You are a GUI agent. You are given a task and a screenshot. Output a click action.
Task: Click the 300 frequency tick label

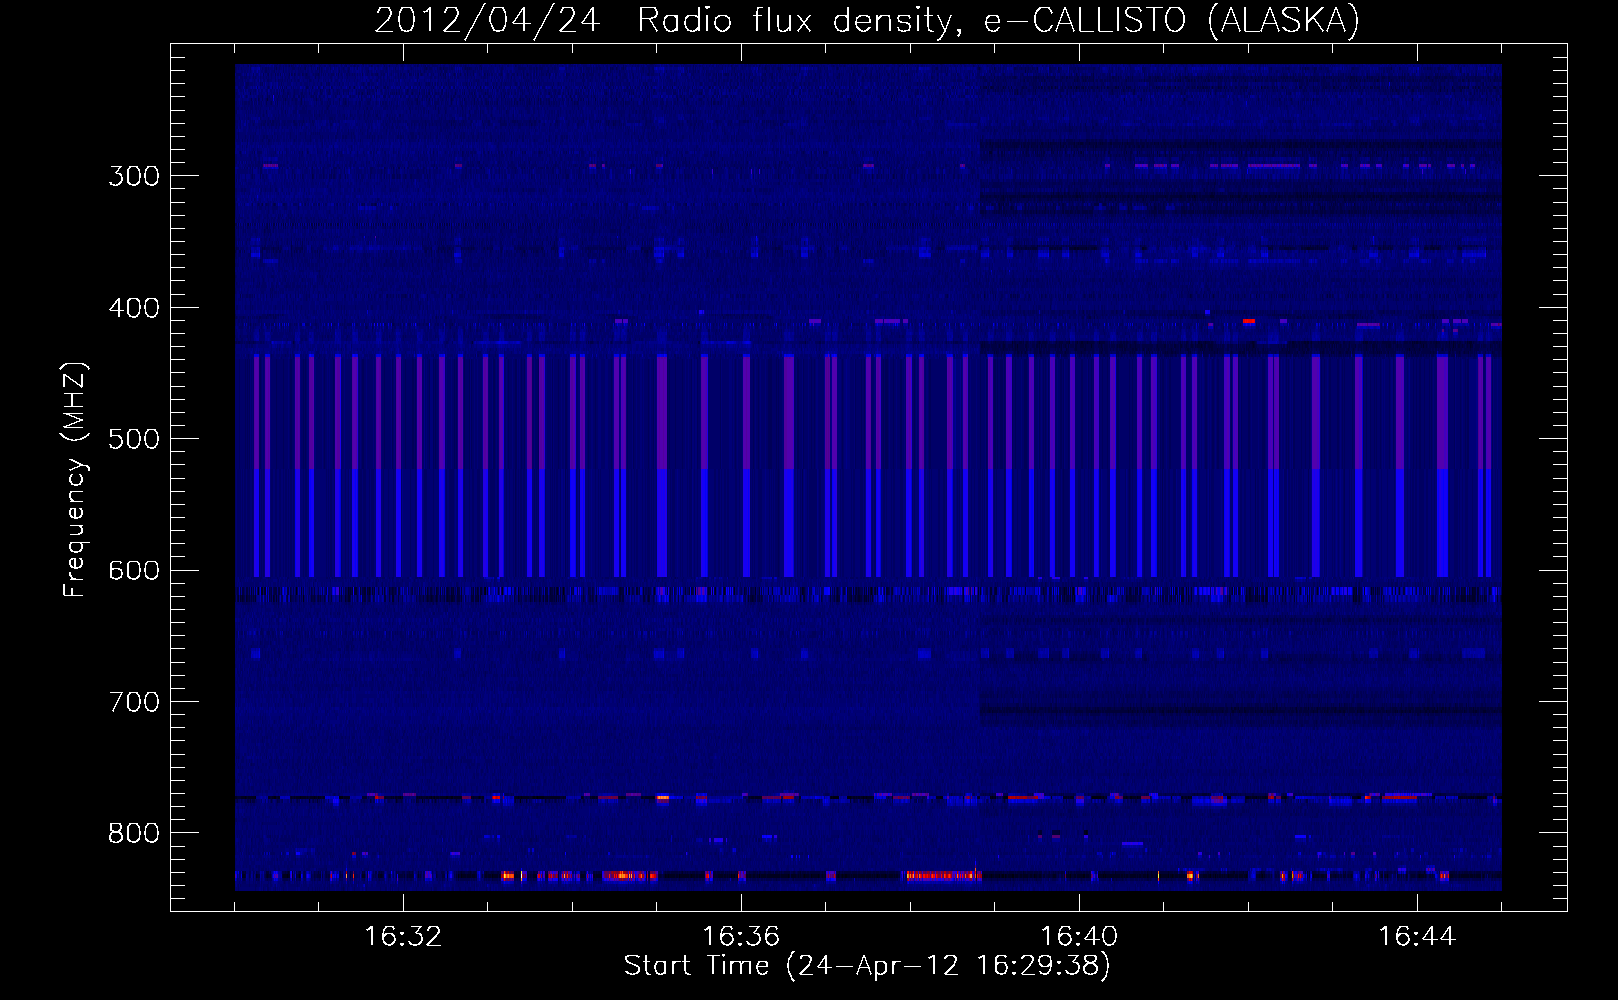click(134, 176)
